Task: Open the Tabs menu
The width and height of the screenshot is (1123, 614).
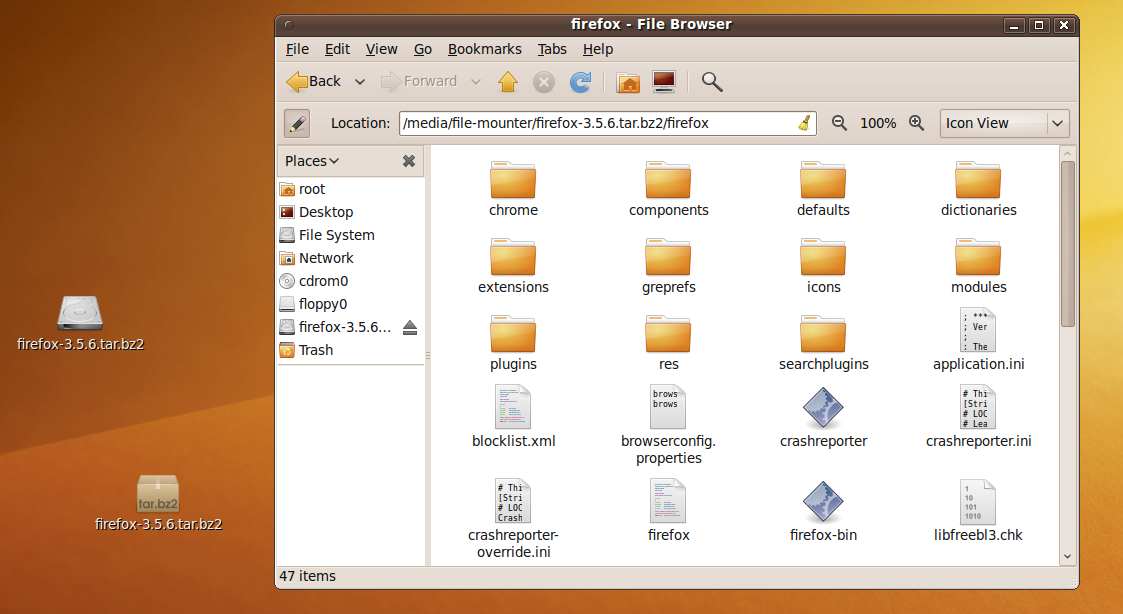Action: [552, 49]
